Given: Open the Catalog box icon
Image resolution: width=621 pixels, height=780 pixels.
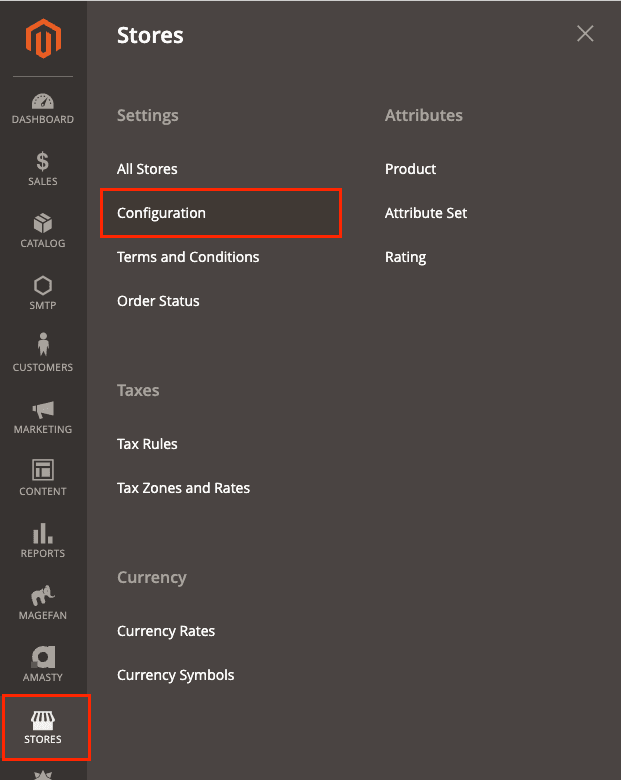Looking at the screenshot, I should (43, 223).
